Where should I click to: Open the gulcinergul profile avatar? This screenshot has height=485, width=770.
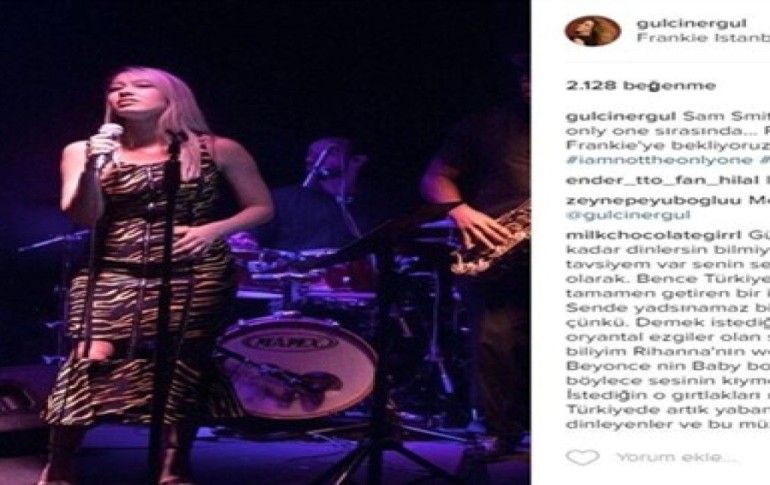[593, 31]
